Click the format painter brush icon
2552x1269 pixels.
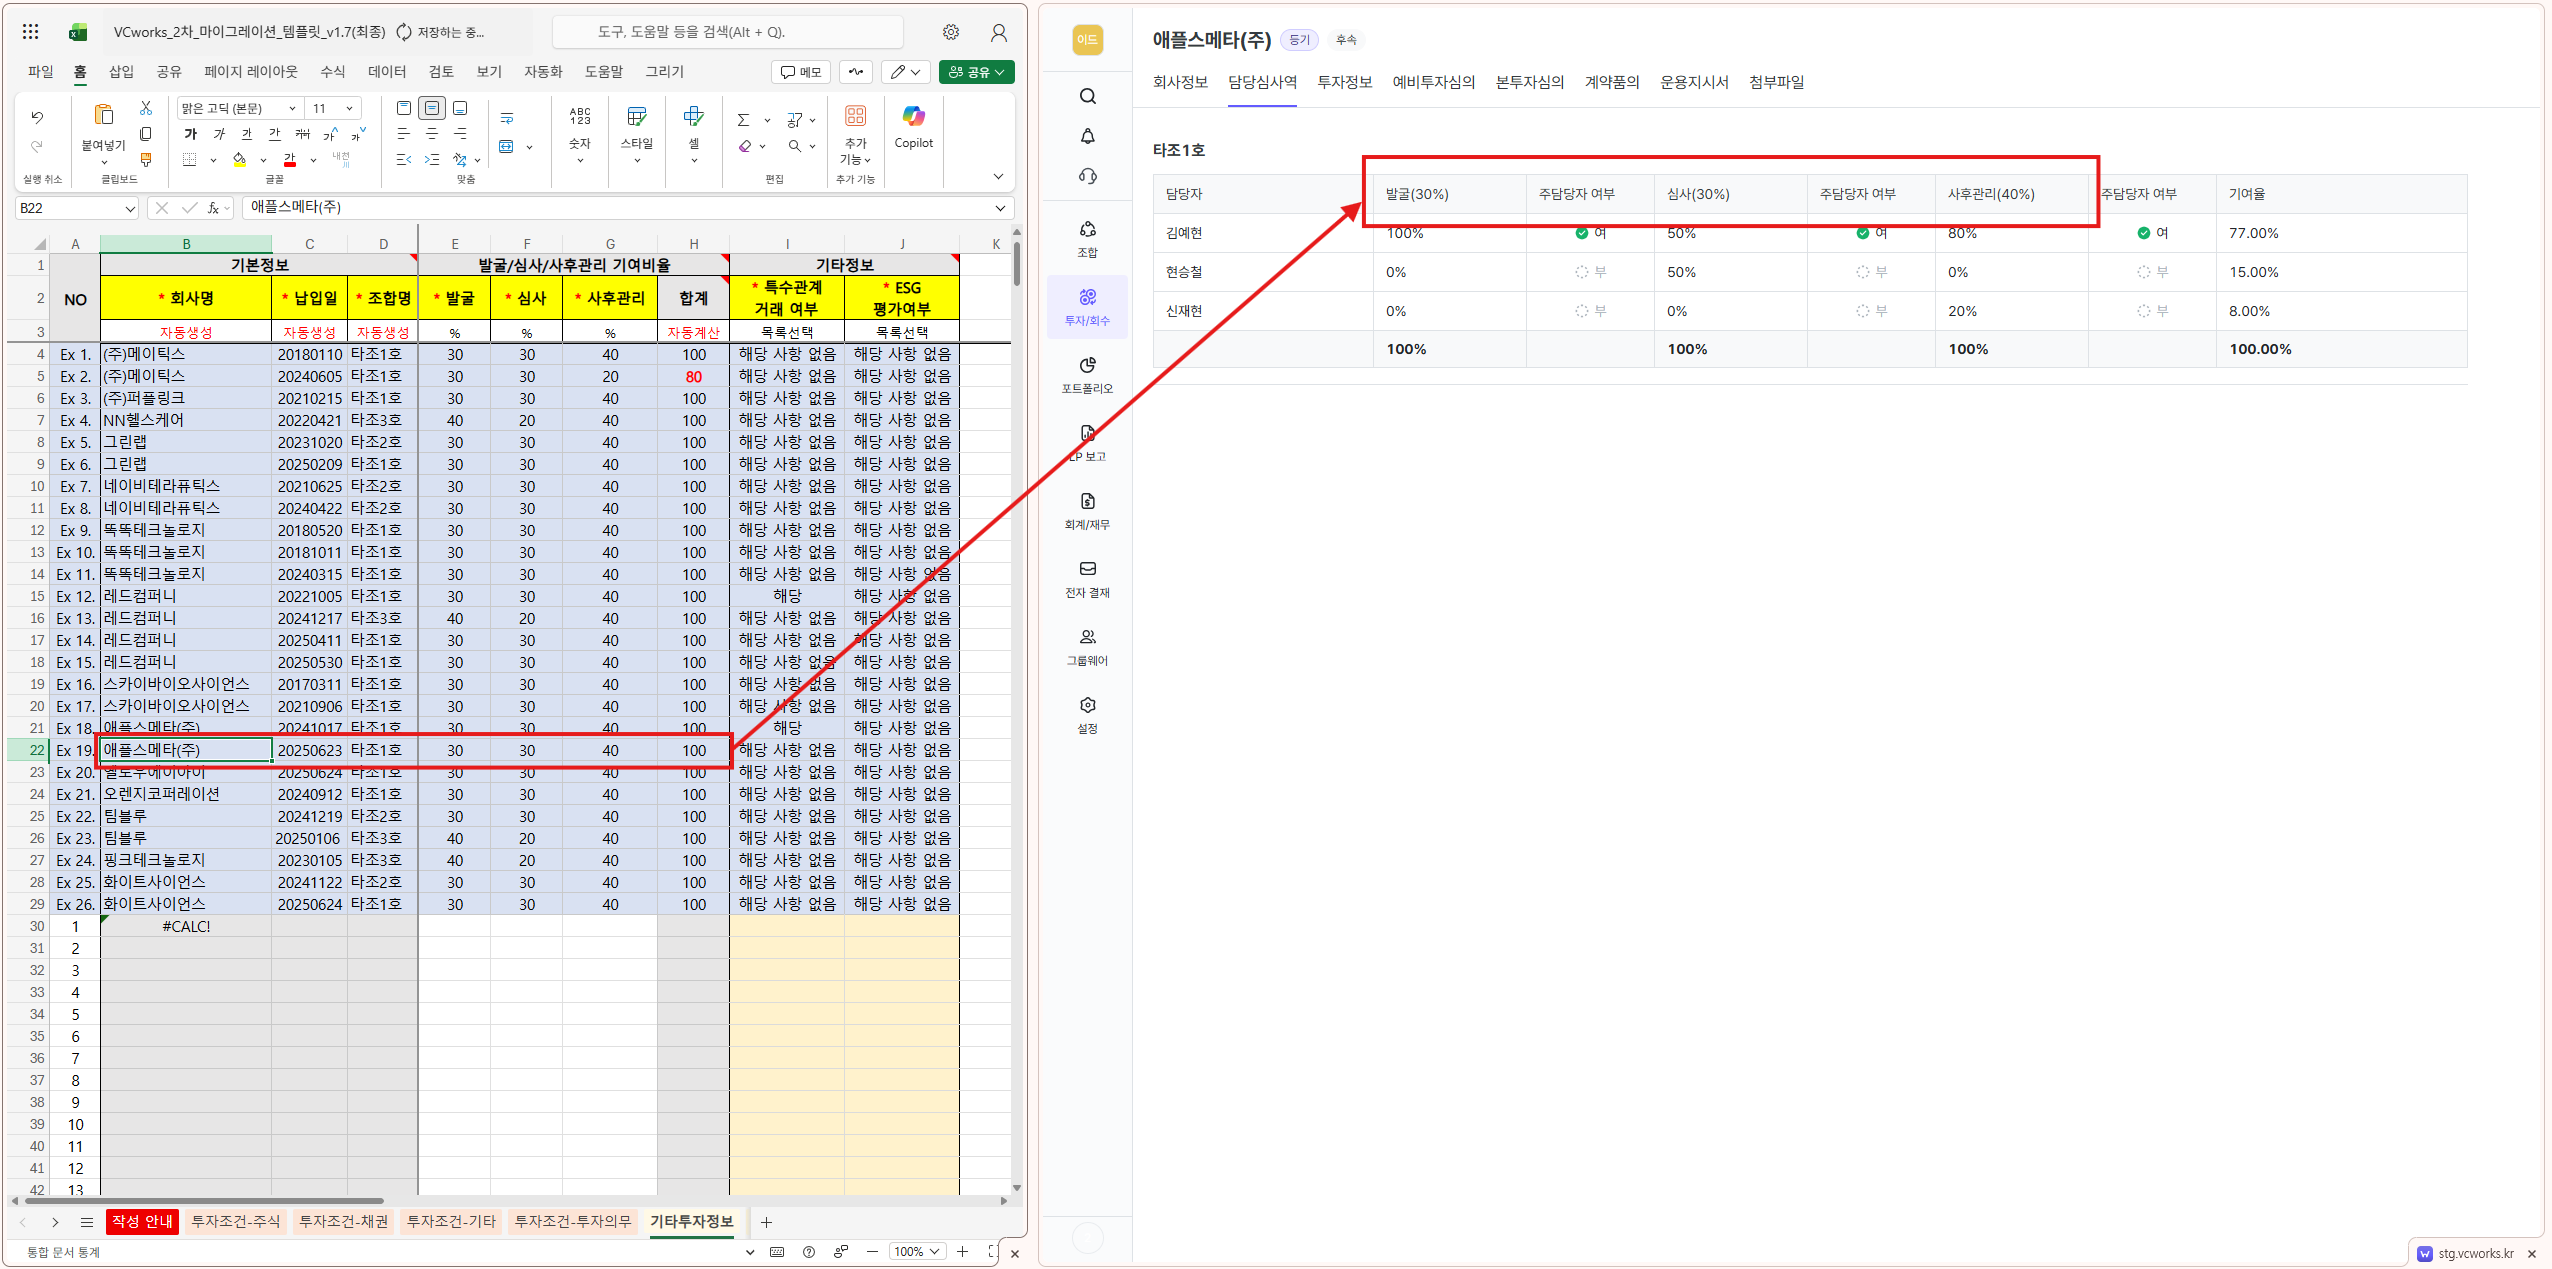pyautogui.click(x=146, y=160)
